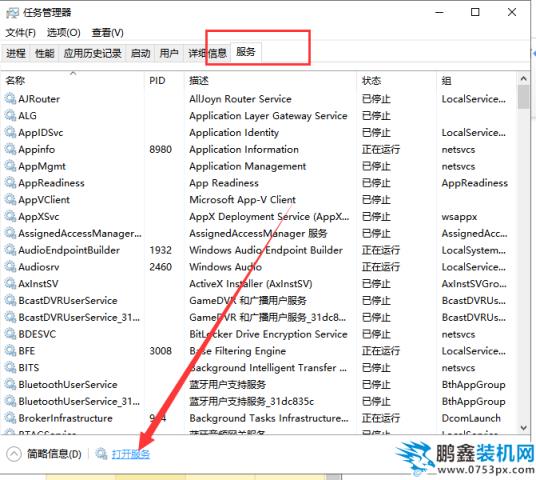The height and width of the screenshot is (480, 536).
Task: Click PID 3008 in the BFE row
Action: pos(161,351)
